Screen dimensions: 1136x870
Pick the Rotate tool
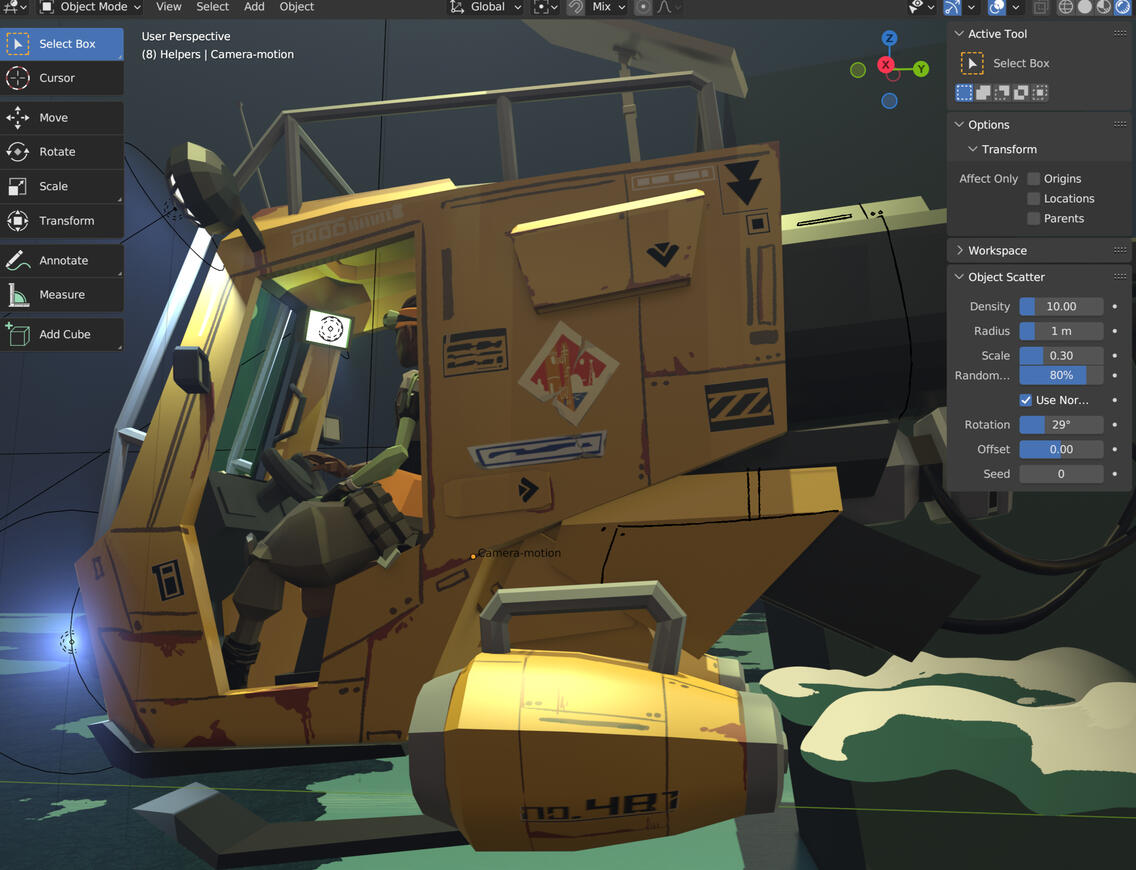coord(62,152)
